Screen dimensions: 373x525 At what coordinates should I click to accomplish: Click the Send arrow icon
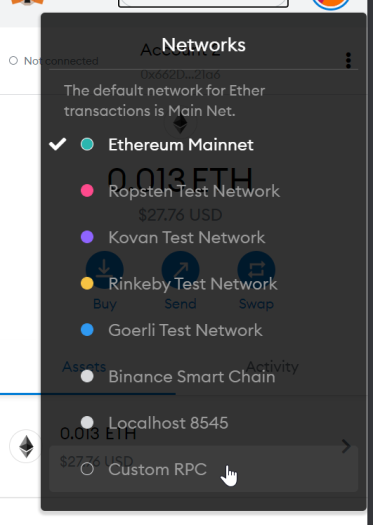point(180,270)
